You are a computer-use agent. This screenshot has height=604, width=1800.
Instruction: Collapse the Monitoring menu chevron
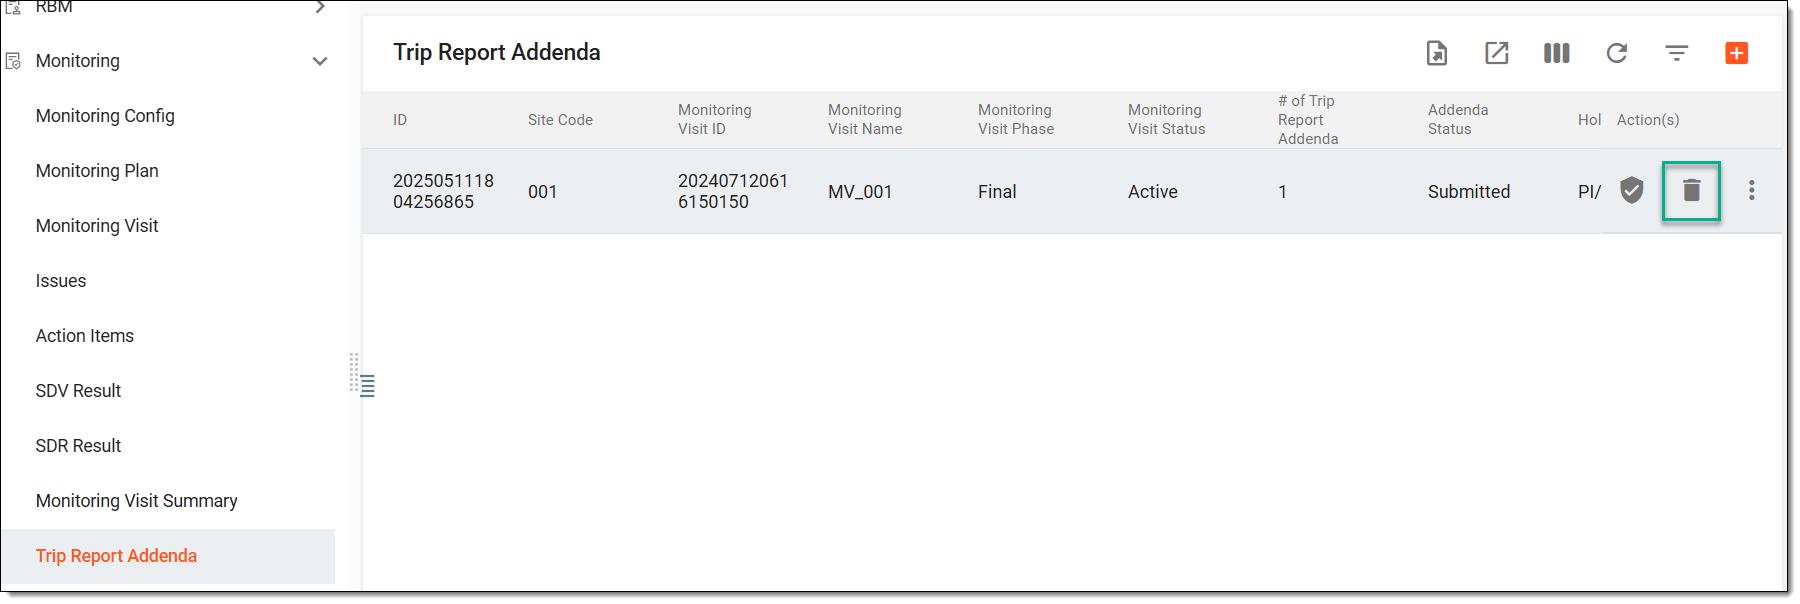[x=320, y=61]
